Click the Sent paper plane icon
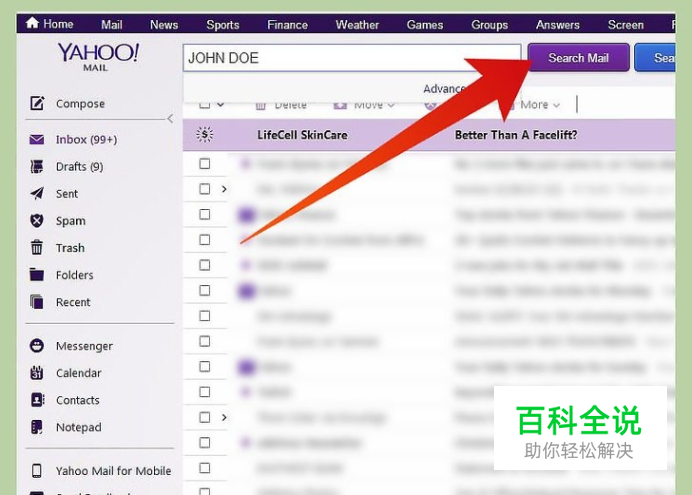The width and height of the screenshot is (692, 495). coord(37,193)
